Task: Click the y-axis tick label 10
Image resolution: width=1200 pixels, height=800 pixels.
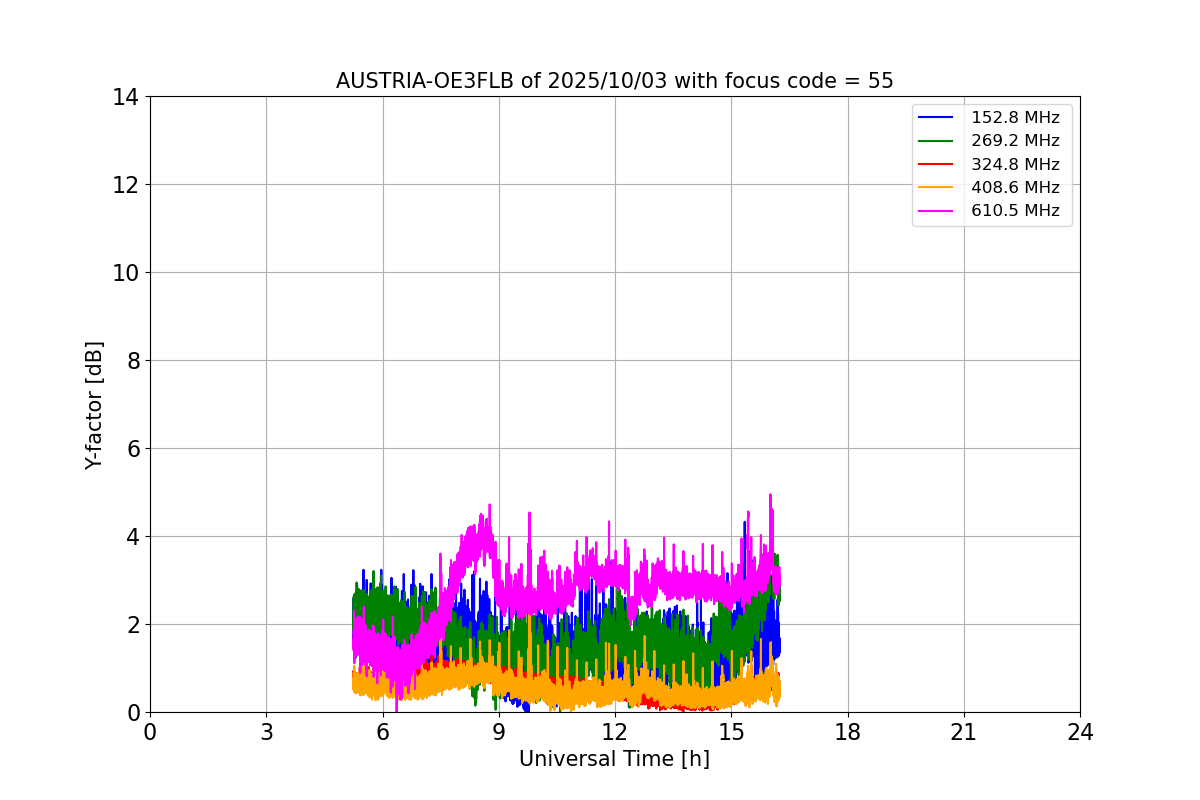Action: click(x=125, y=273)
